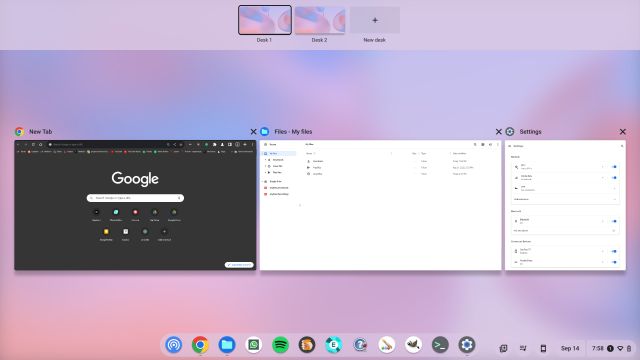
Task: Toggle the Bluetooth switch in Settings preview
Action: (x=614, y=221)
